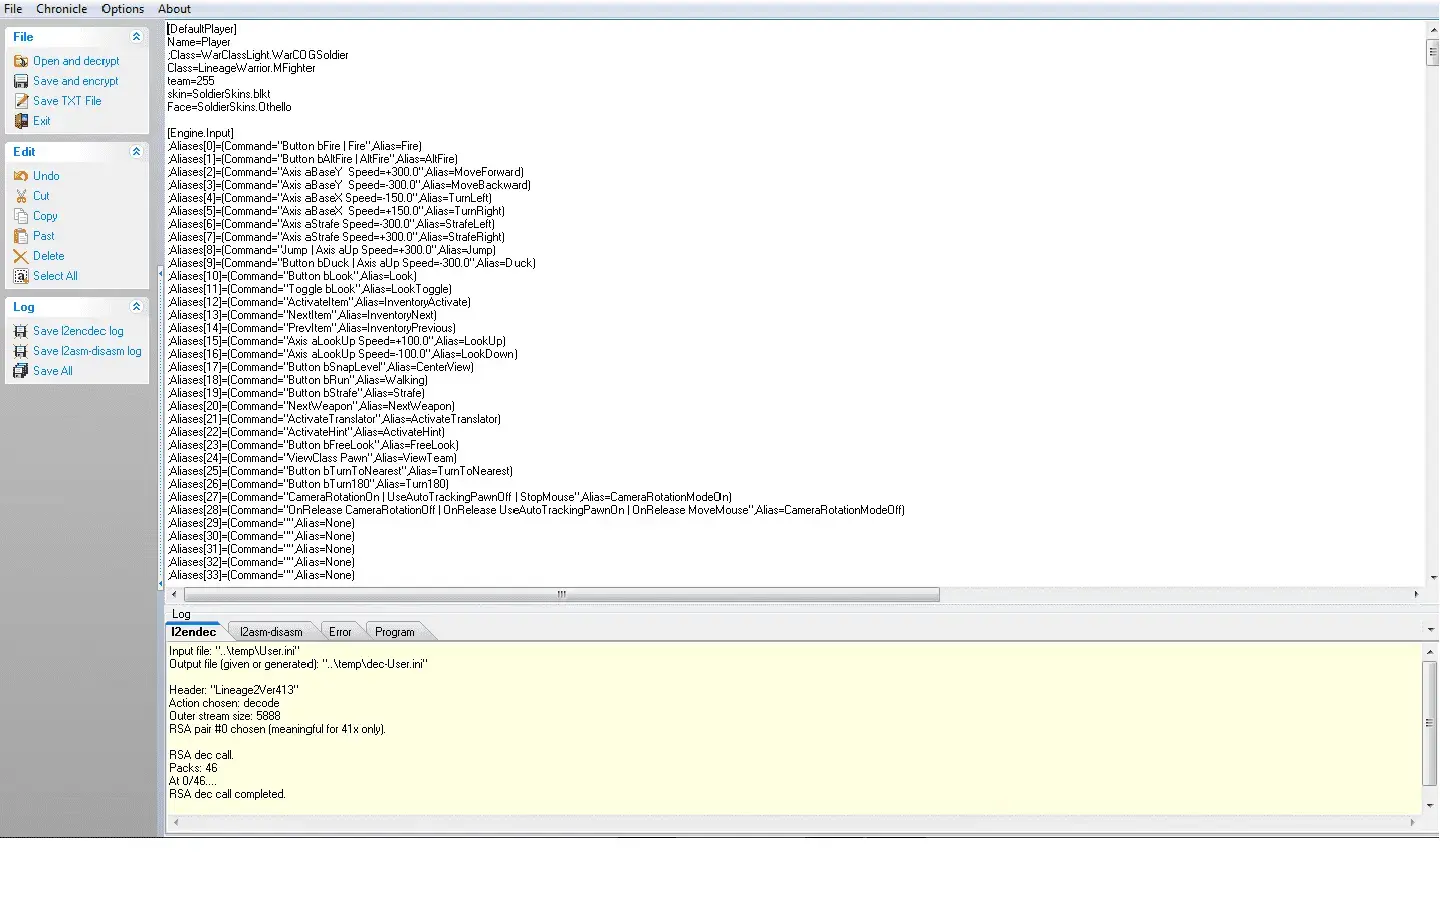The height and width of the screenshot is (900, 1440).
Task: Click the editor scroll-left arrow
Action: pos(174,594)
